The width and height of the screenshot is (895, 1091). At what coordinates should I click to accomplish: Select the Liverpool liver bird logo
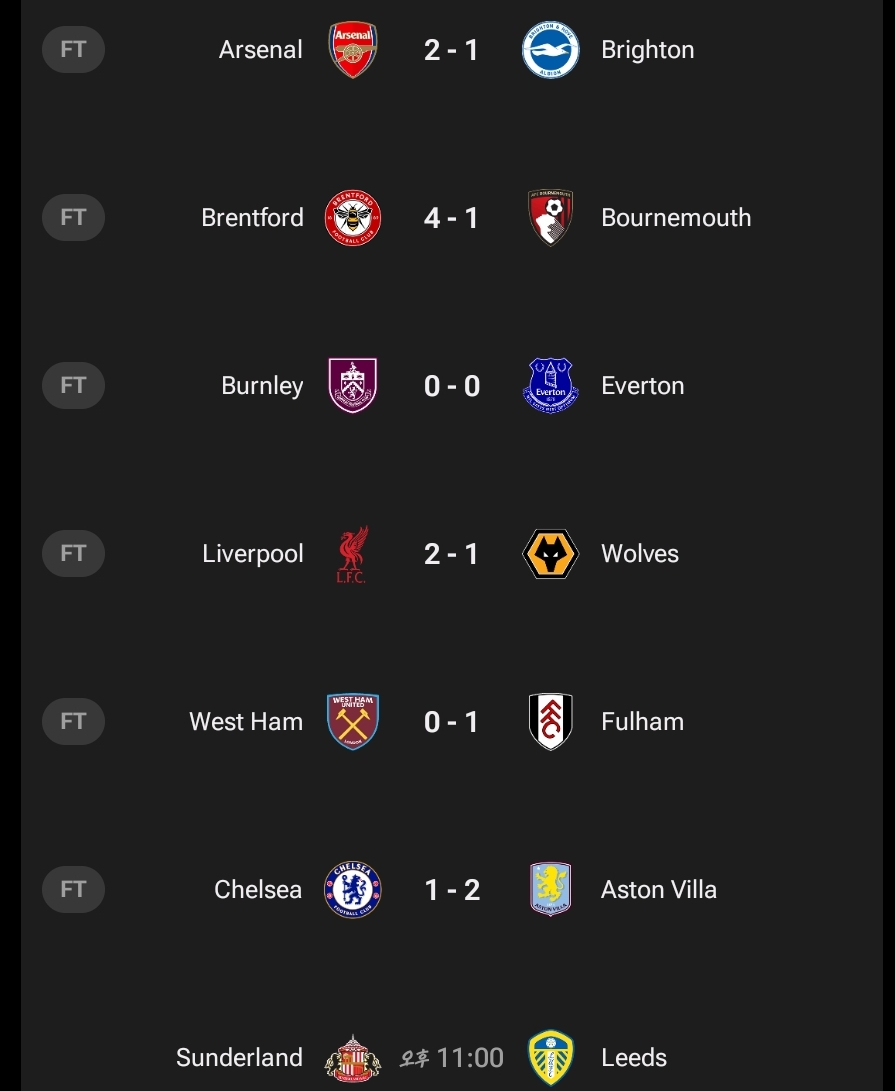click(x=353, y=554)
